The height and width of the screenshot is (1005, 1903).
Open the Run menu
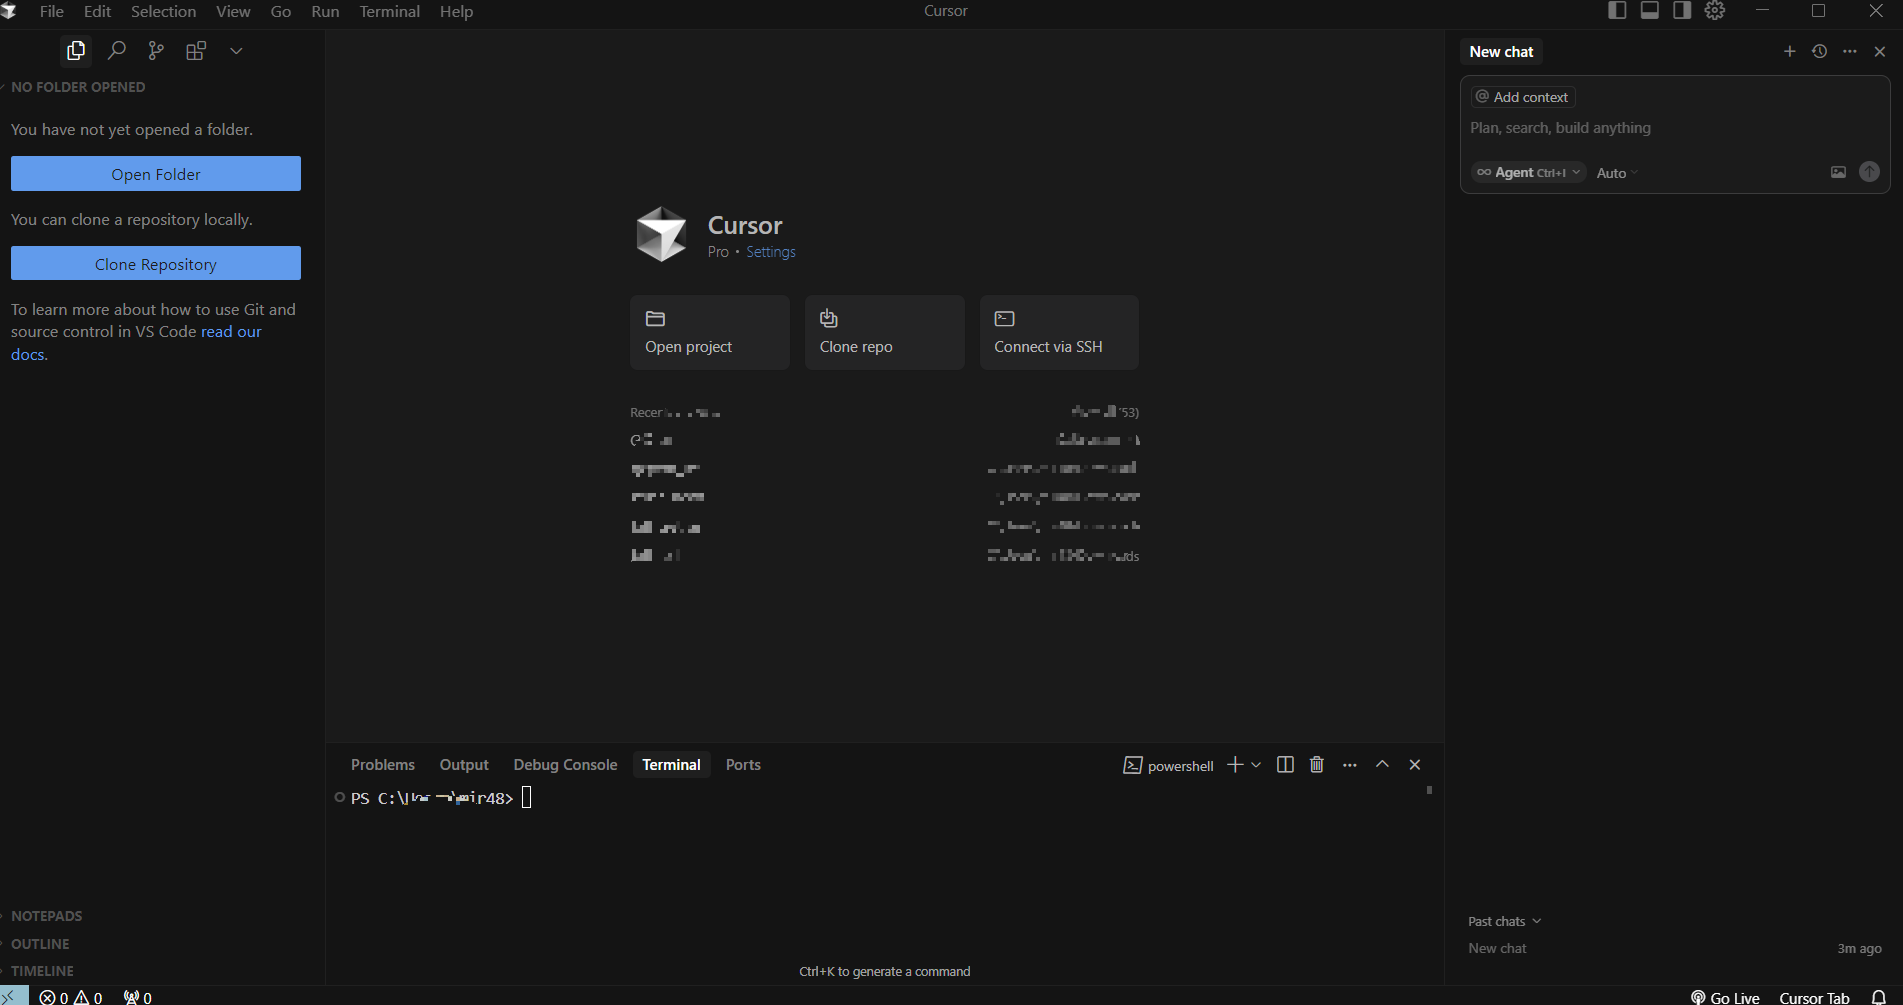coord(325,11)
